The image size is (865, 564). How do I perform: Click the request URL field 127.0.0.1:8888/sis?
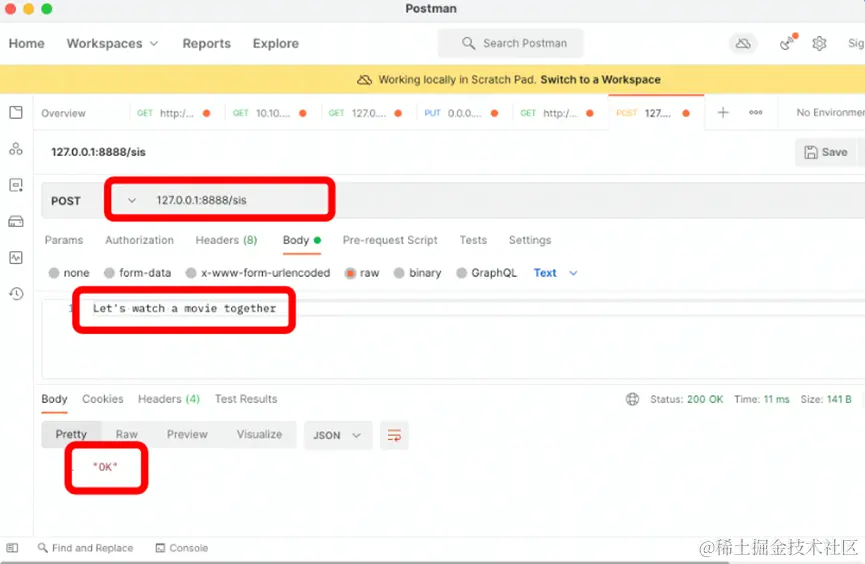[201, 200]
